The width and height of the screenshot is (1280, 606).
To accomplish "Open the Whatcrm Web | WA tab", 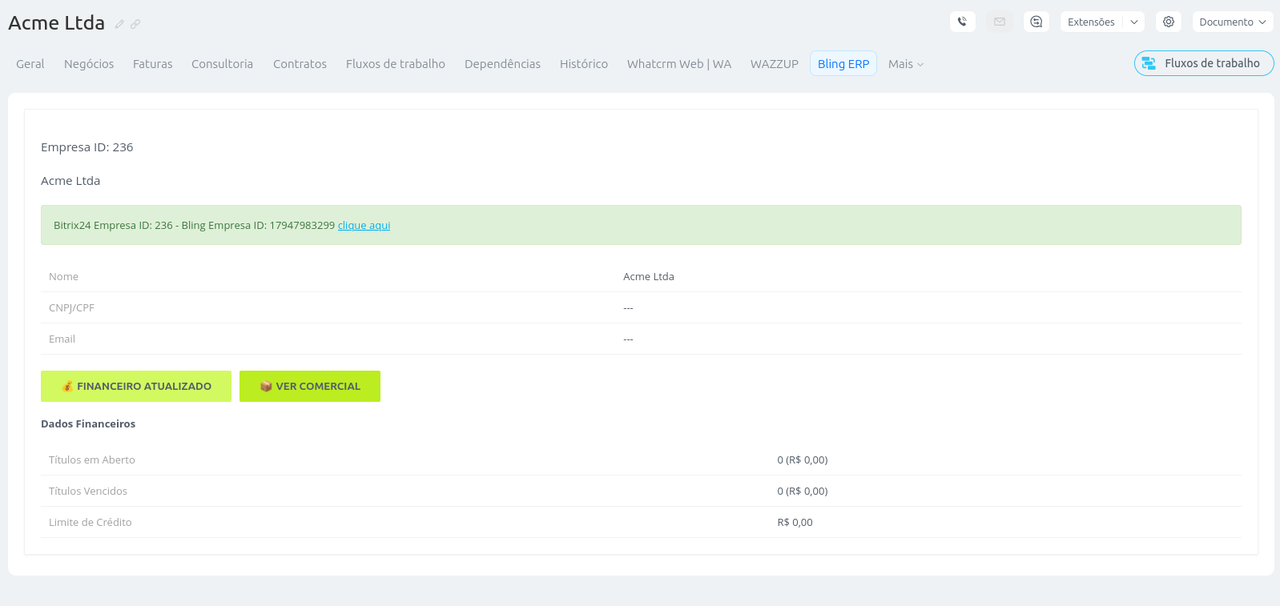I will pyautogui.click(x=679, y=64).
